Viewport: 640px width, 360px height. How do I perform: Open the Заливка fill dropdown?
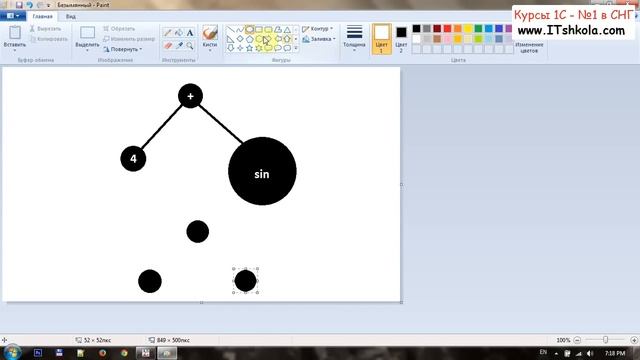pos(319,39)
